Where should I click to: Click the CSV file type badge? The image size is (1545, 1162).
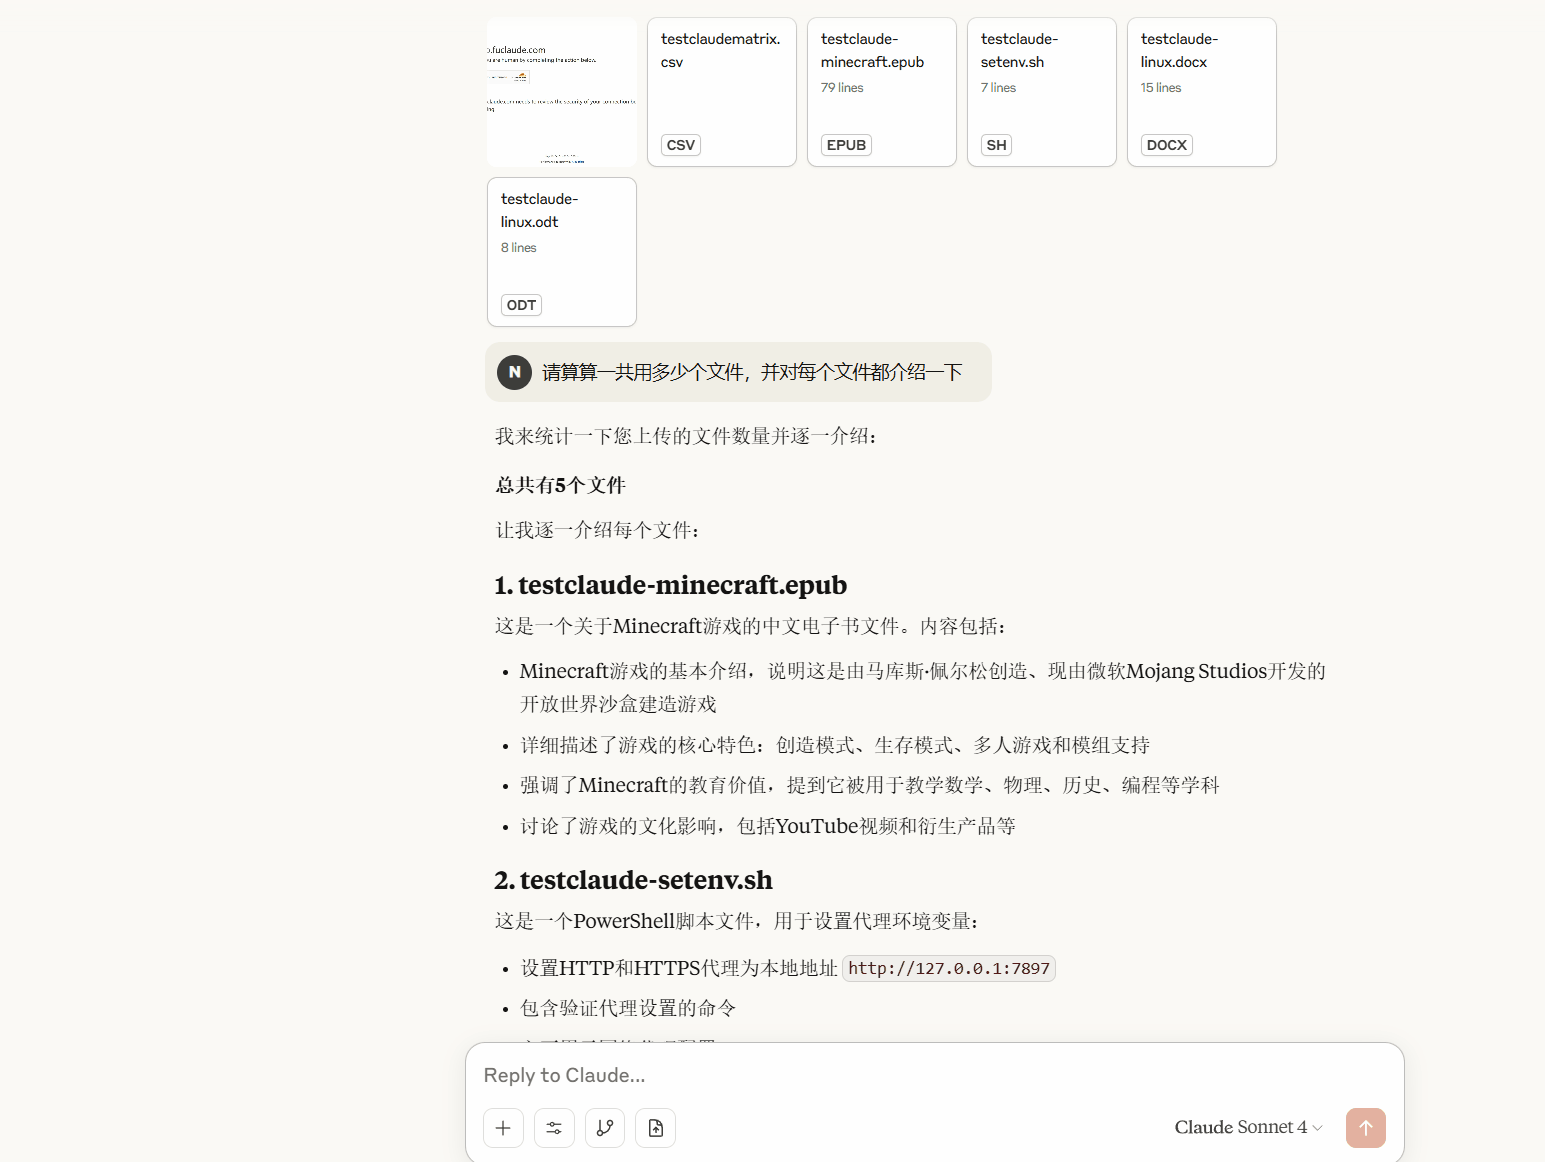pos(681,145)
